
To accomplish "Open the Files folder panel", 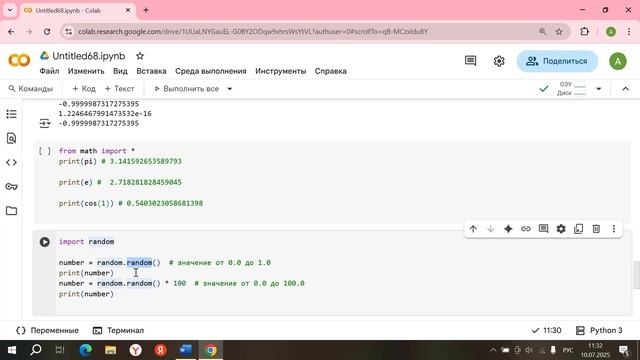I will (x=11, y=211).
